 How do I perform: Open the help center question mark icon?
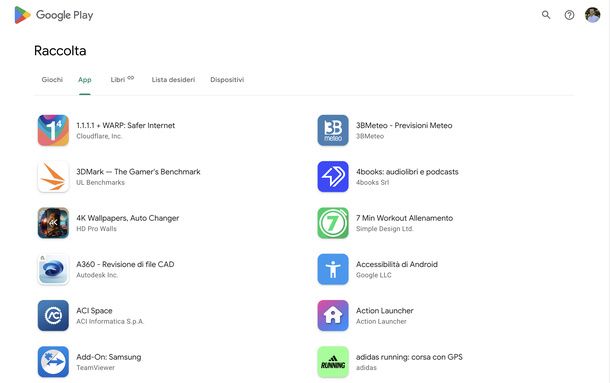pos(569,15)
